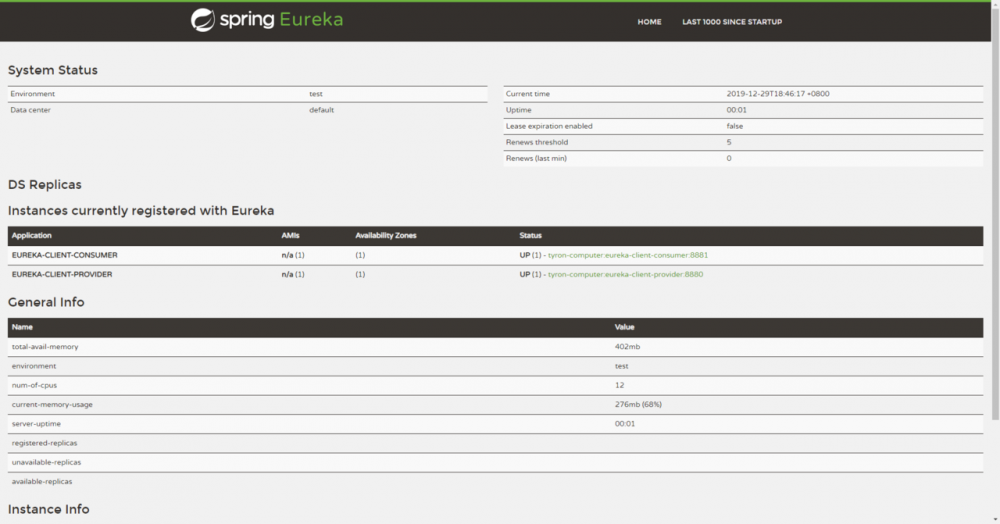Click the Spring Eureka logo

coord(267,20)
